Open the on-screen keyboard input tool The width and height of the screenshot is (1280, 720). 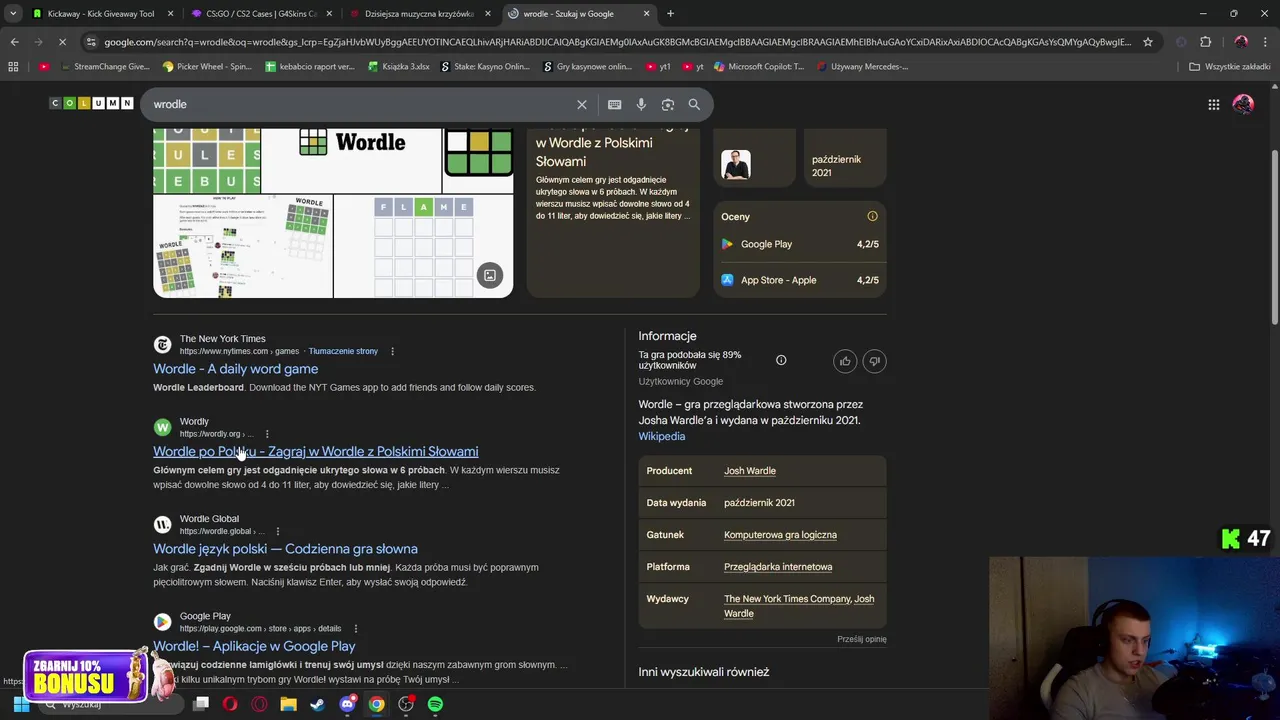click(x=614, y=104)
